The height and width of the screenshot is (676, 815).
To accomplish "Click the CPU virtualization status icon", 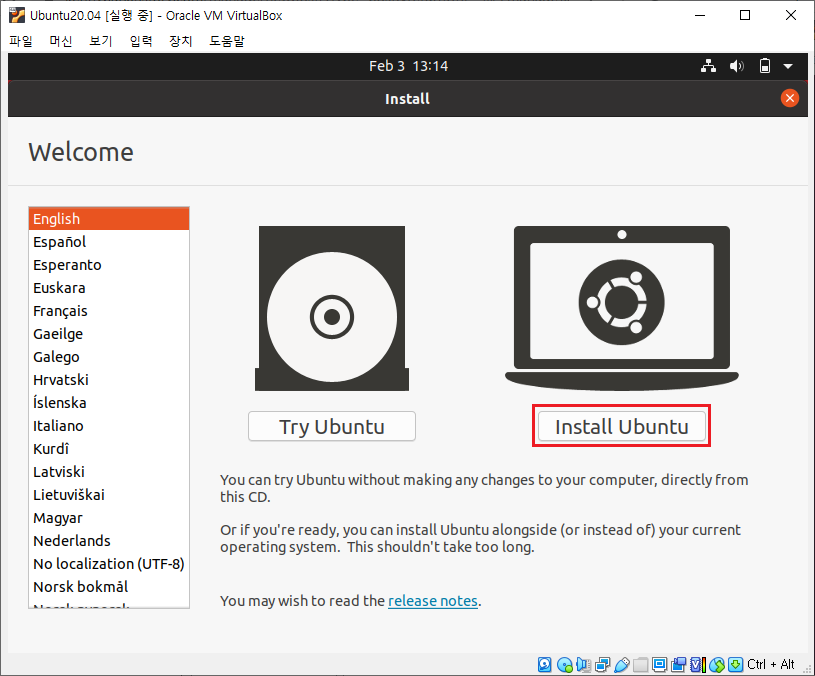I will pyautogui.click(x=698, y=665).
